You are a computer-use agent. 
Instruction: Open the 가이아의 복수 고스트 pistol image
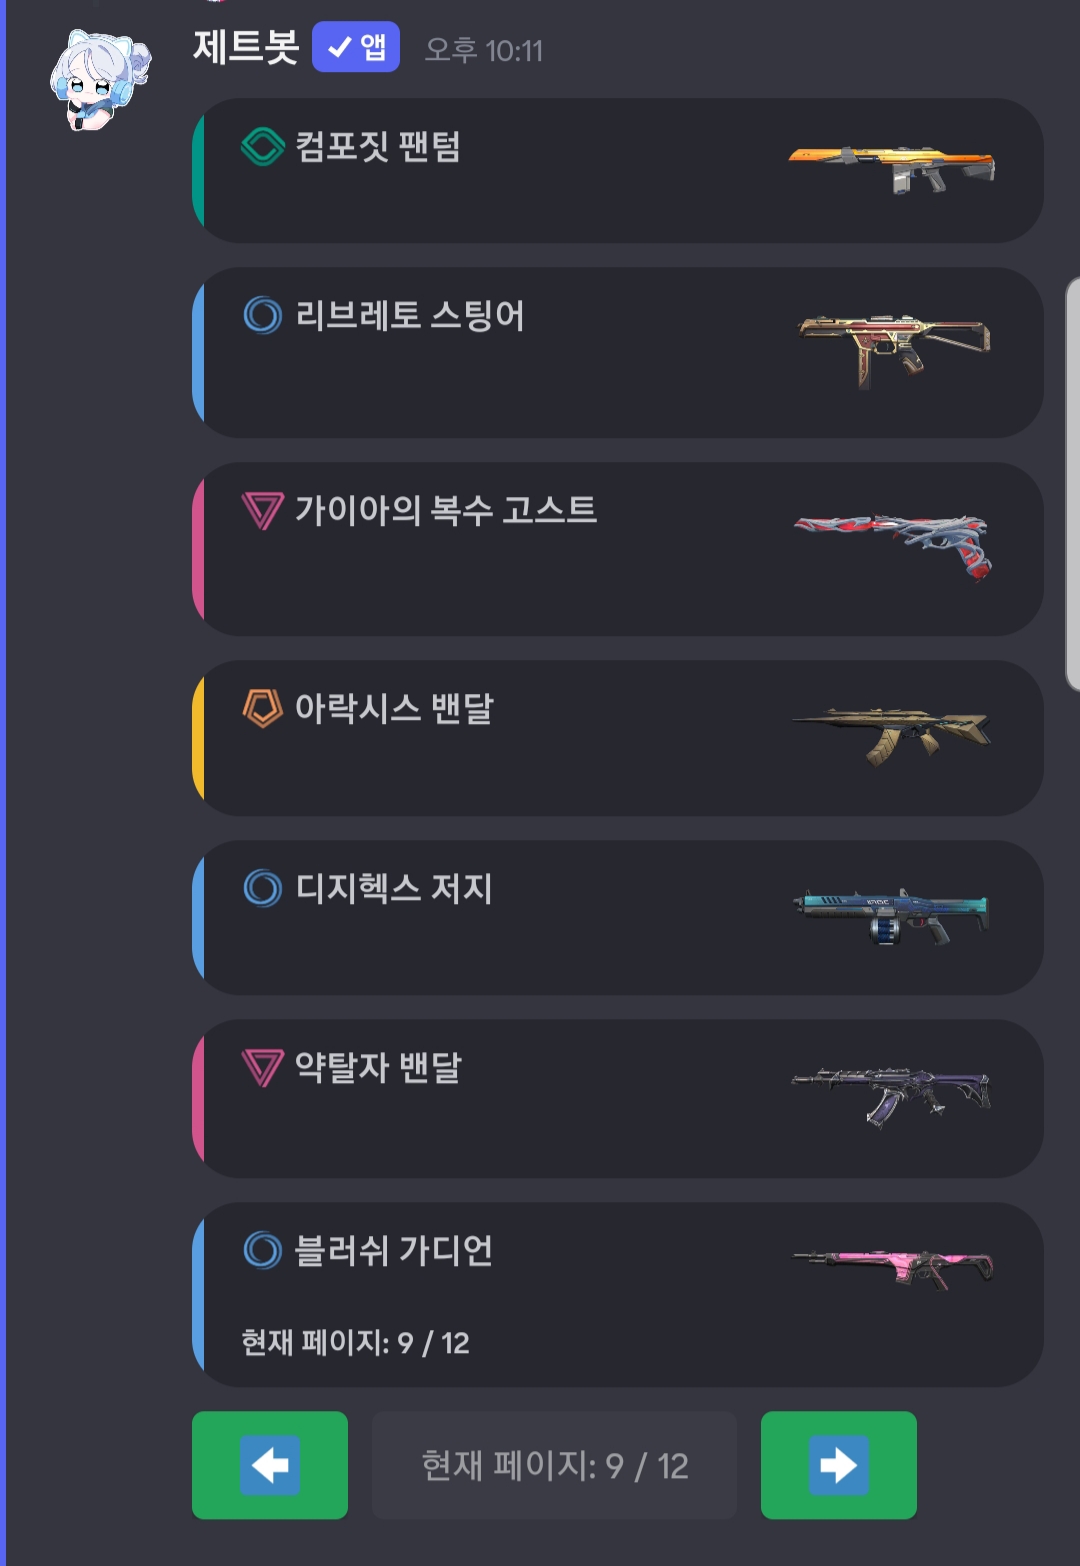(x=893, y=545)
